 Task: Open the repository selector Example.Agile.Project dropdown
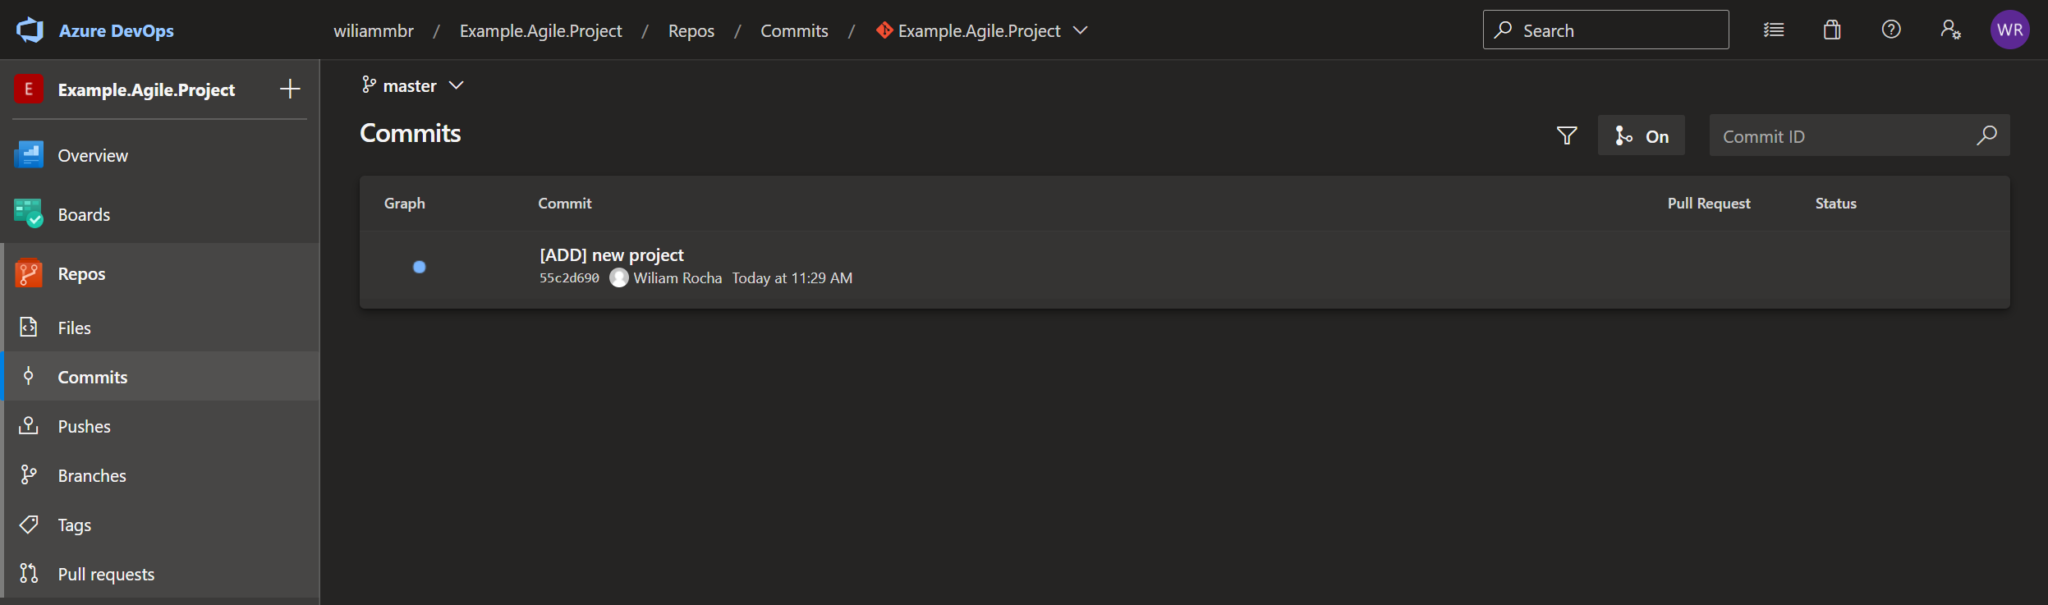click(x=982, y=31)
